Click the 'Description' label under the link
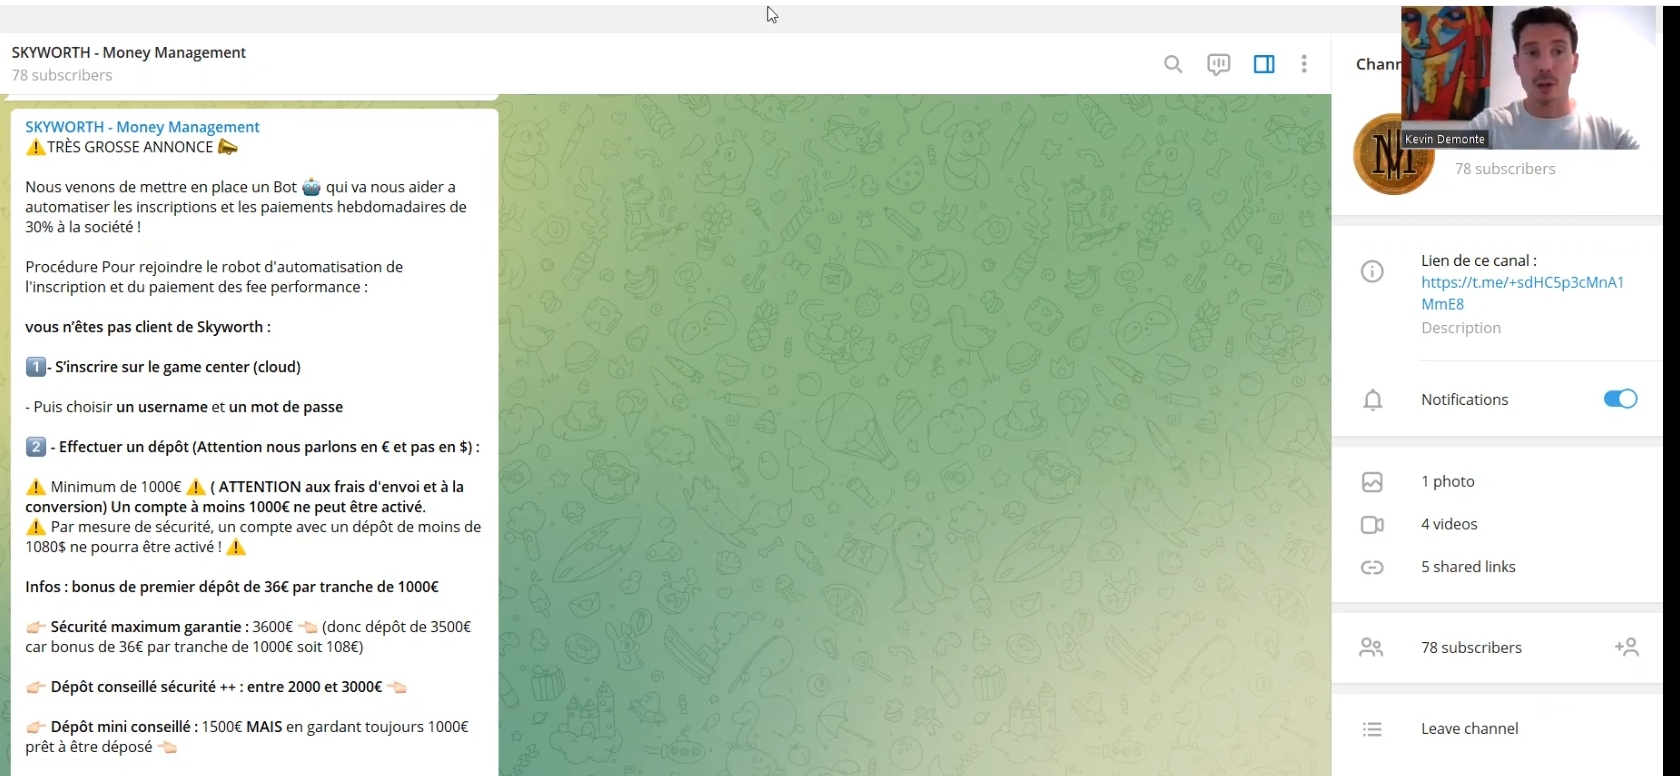 [1461, 328]
